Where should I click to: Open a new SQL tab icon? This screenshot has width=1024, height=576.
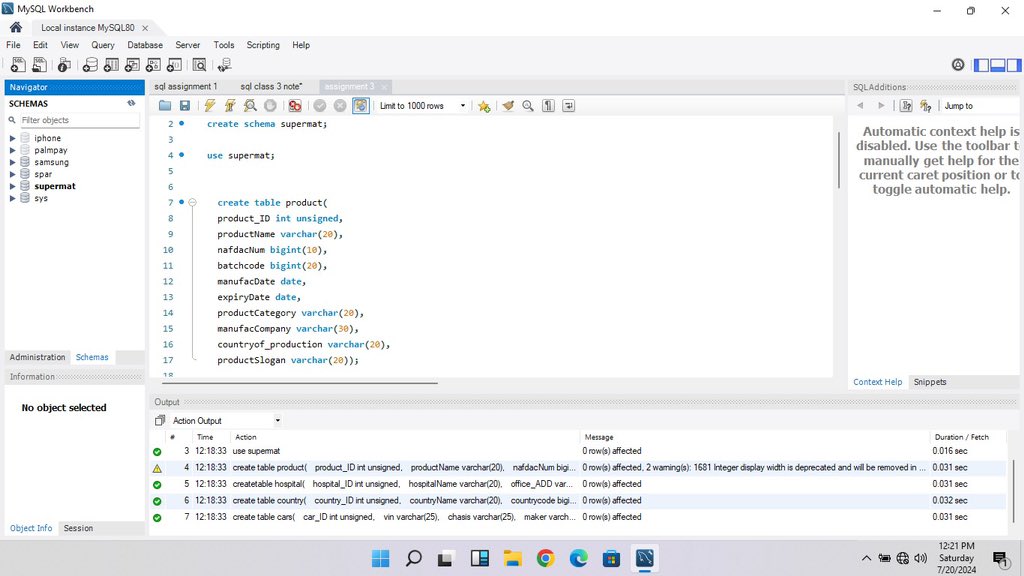coord(18,65)
